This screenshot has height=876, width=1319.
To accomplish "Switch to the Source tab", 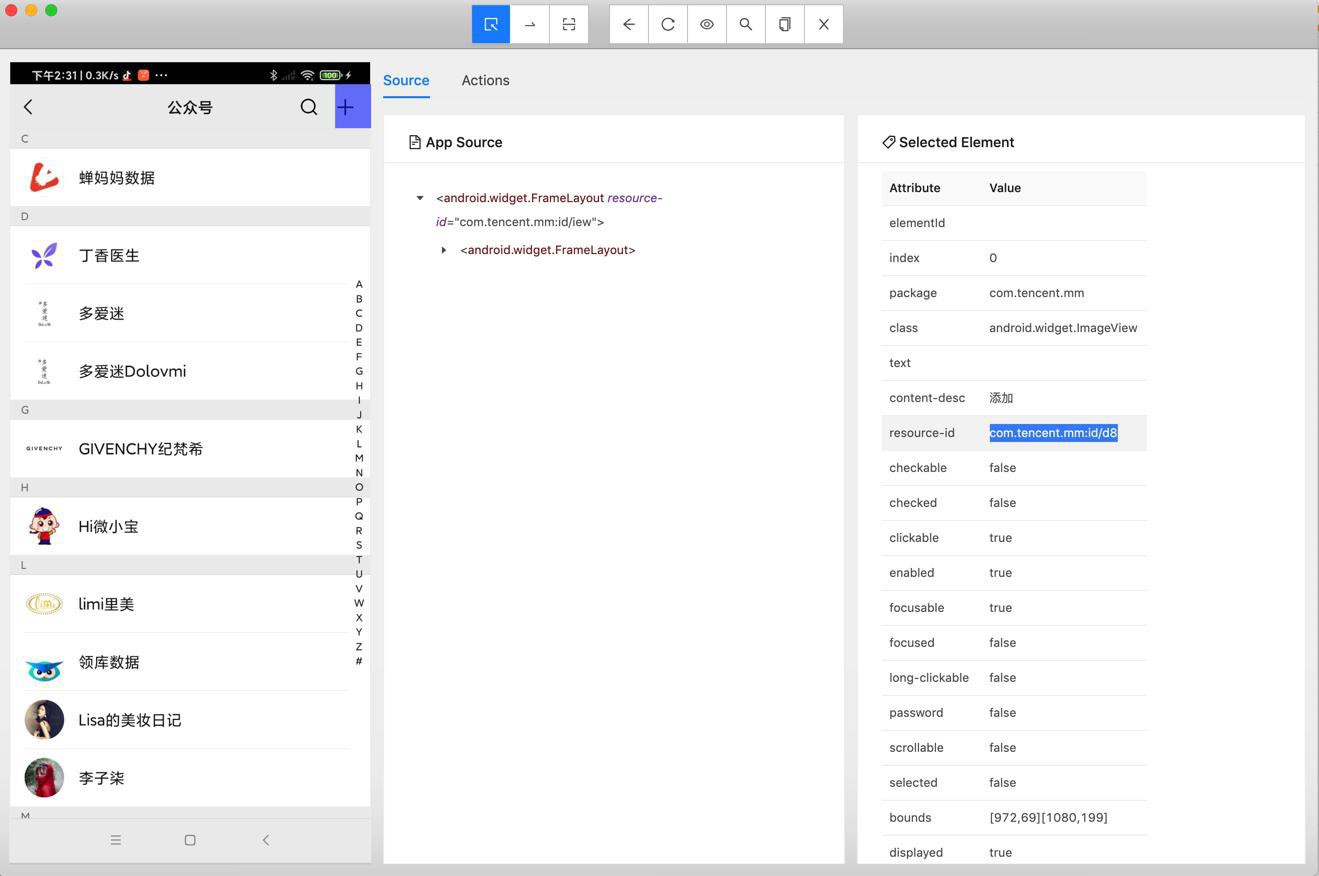I will [x=406, y=80].
